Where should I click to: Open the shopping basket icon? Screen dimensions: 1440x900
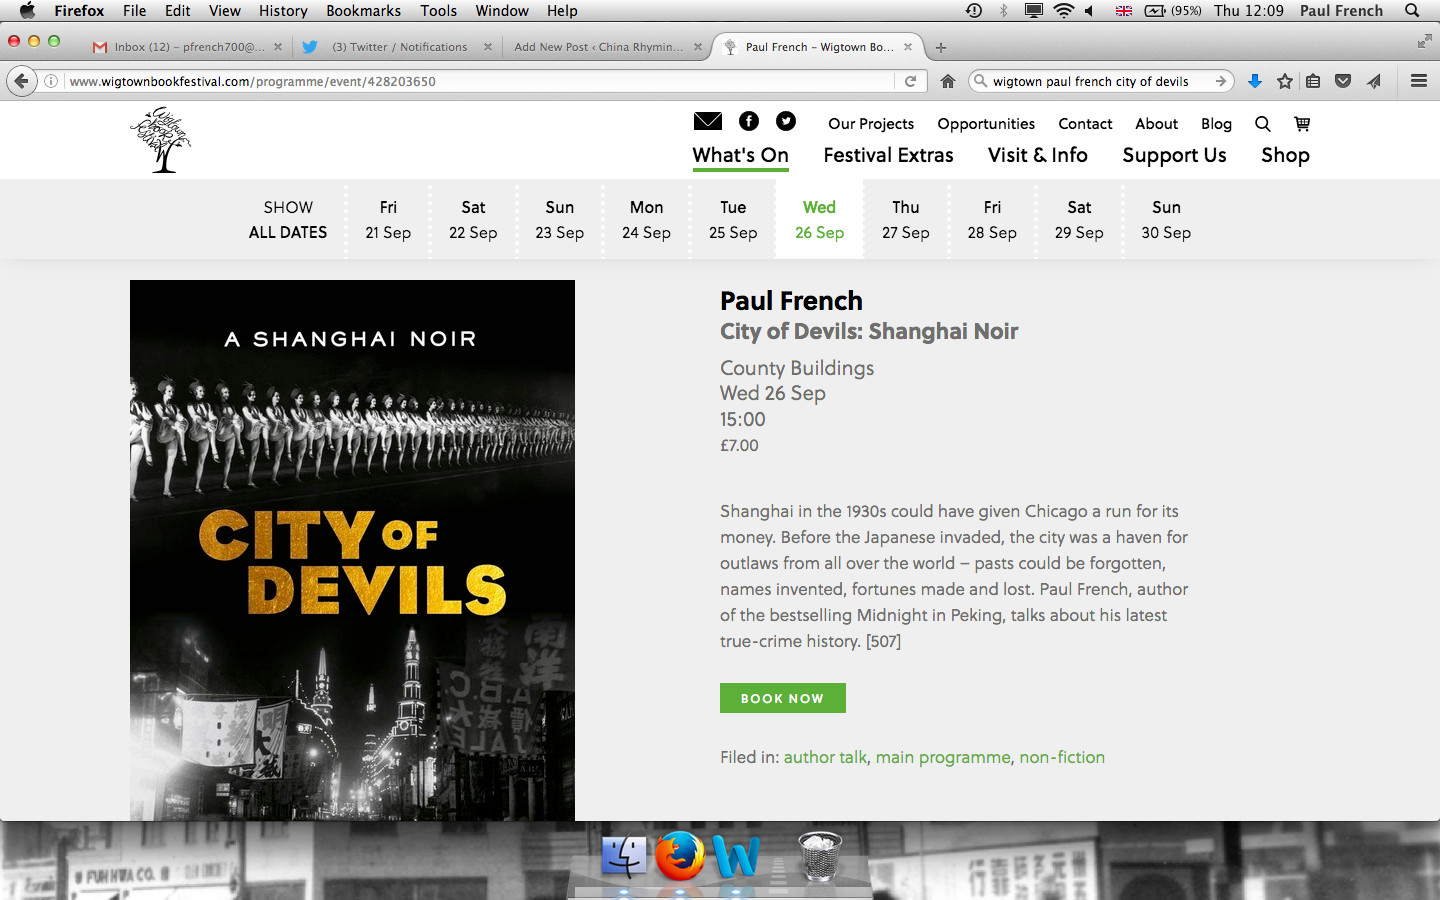(x=1301, y=124)
